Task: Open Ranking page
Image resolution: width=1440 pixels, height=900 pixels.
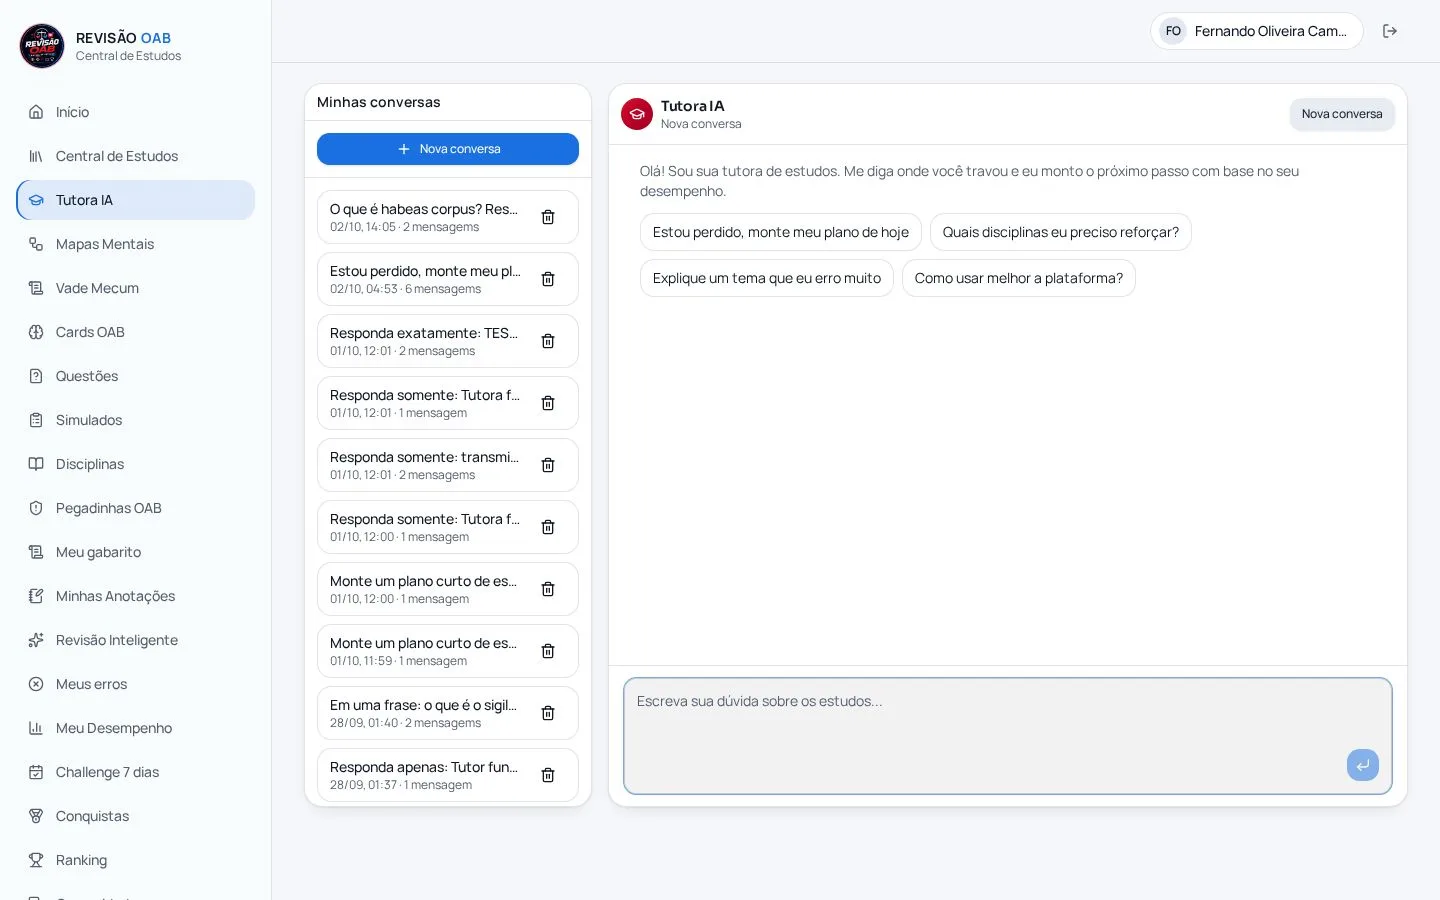Action: [x=136, y=860]
